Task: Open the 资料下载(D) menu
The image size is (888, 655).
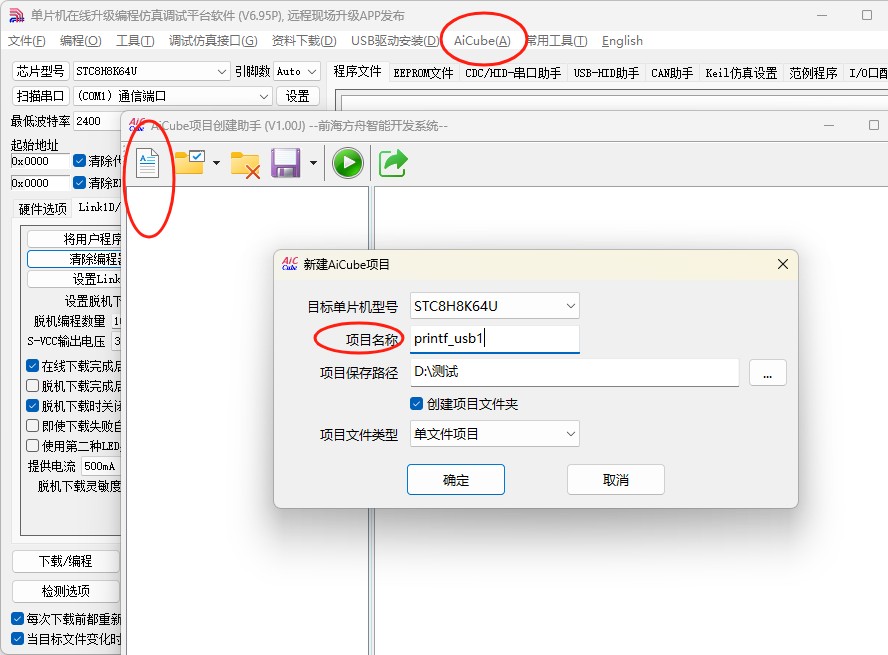Action: [x=304, y=41]
